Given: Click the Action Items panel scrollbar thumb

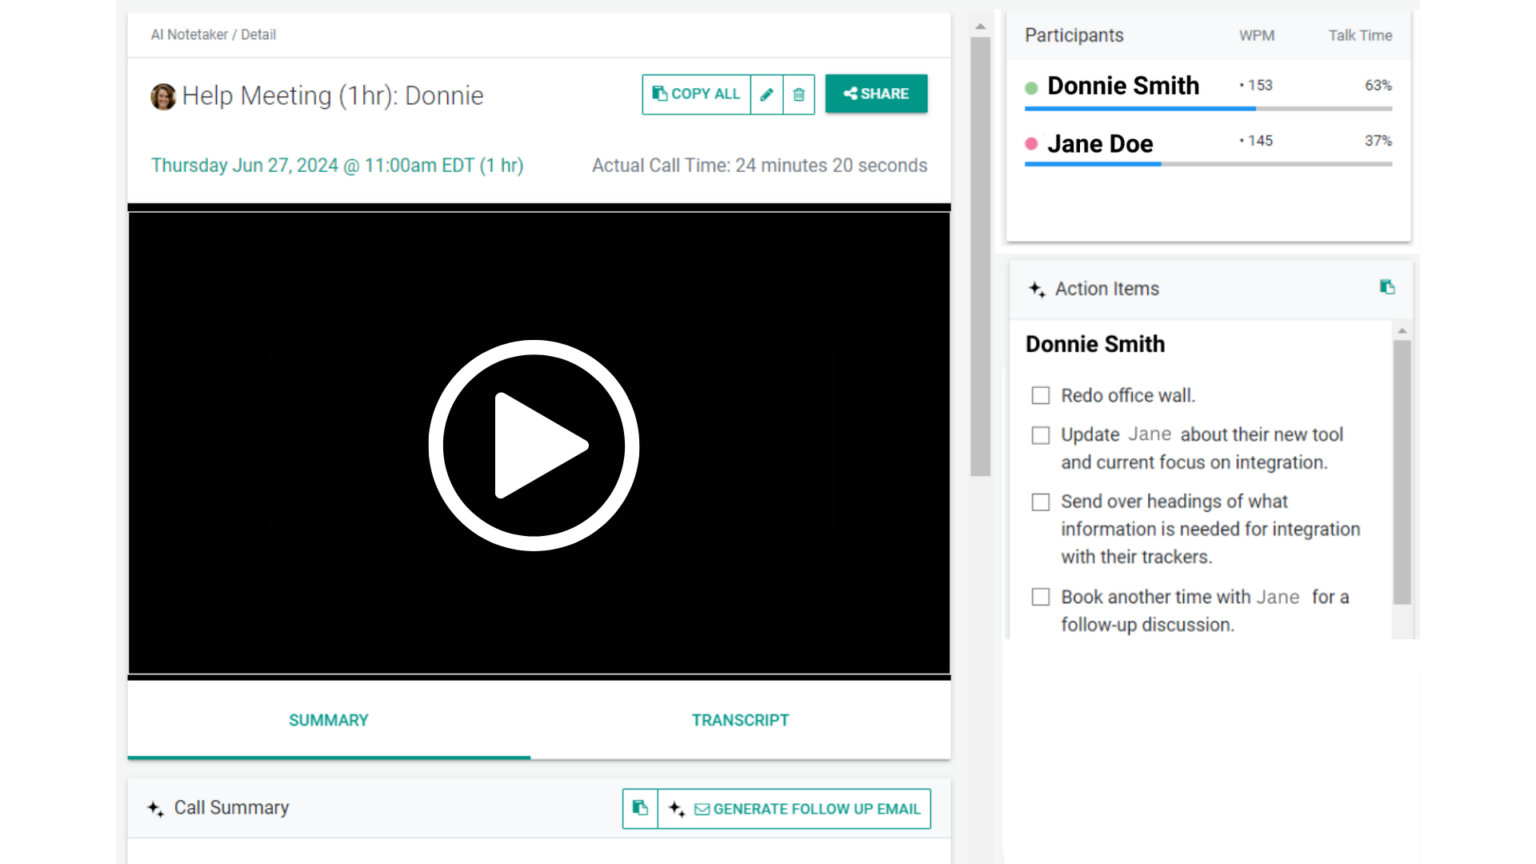Looking at the screenshot, I should pos(1402,472).
